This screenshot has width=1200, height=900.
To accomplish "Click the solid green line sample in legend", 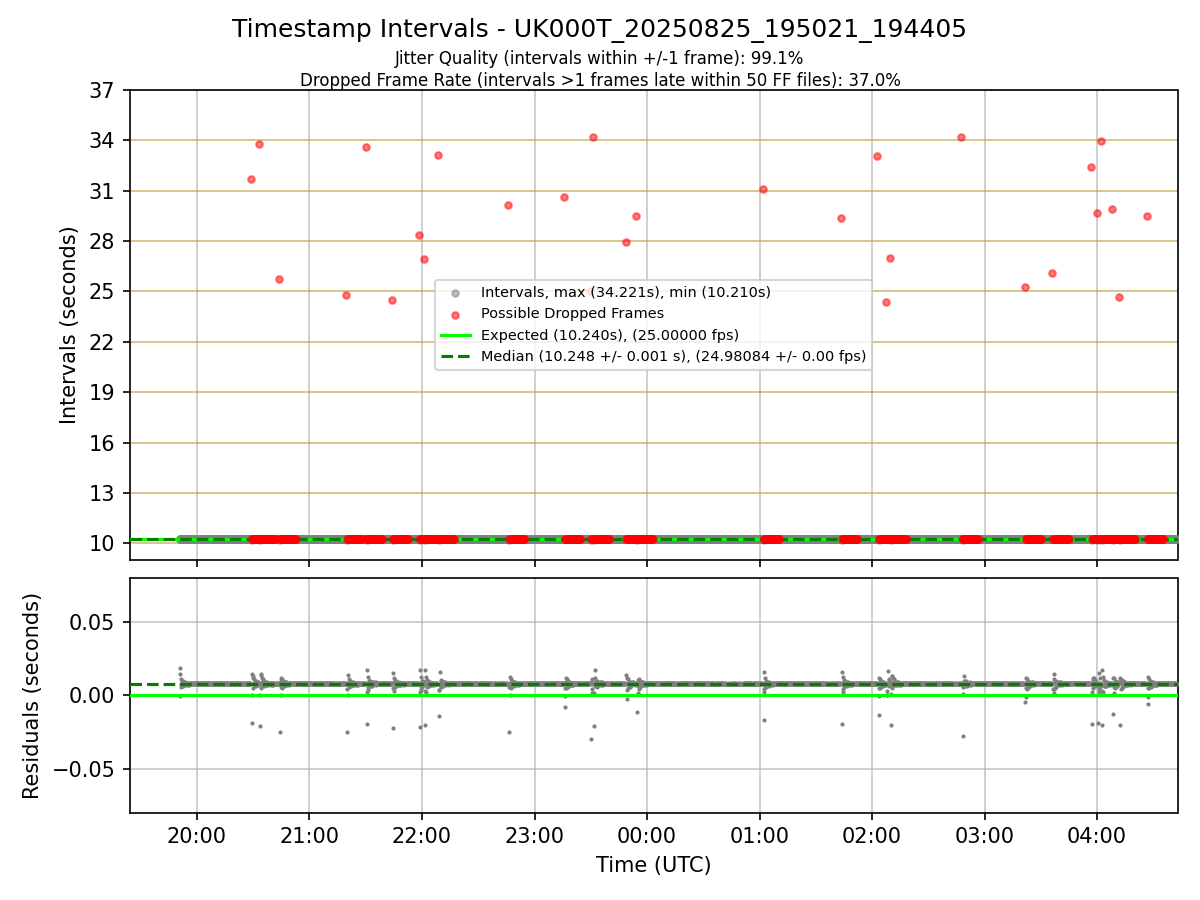I will tap(455, 335).
